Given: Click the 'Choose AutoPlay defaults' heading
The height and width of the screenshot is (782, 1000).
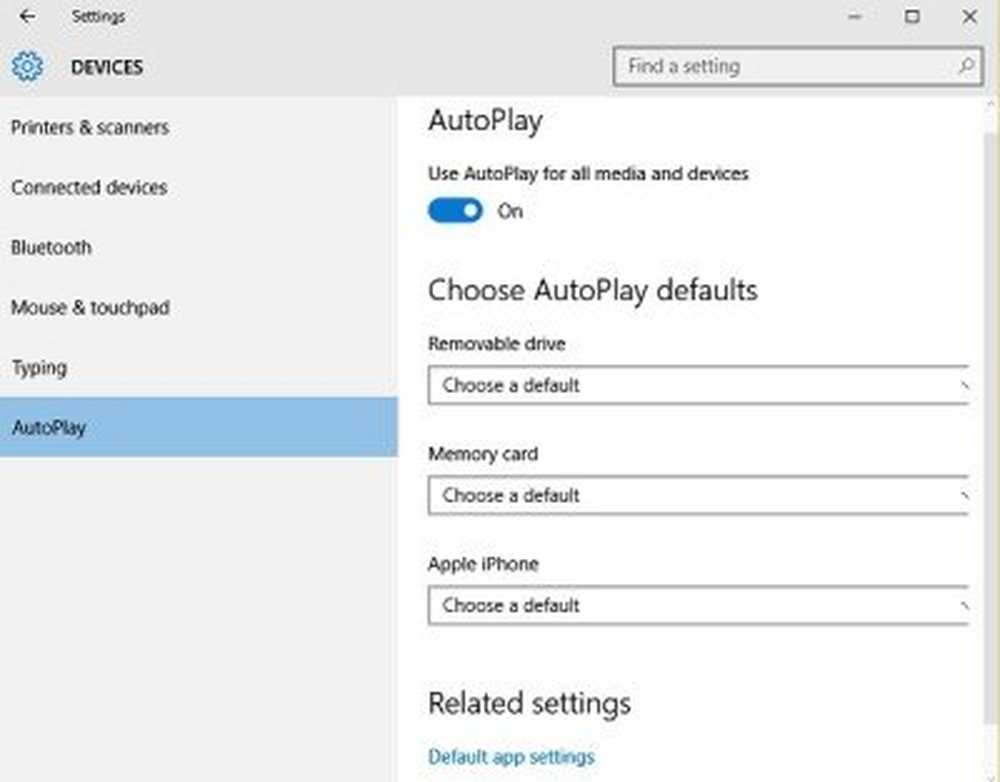Looking at the screenshot, I should 592,291.
